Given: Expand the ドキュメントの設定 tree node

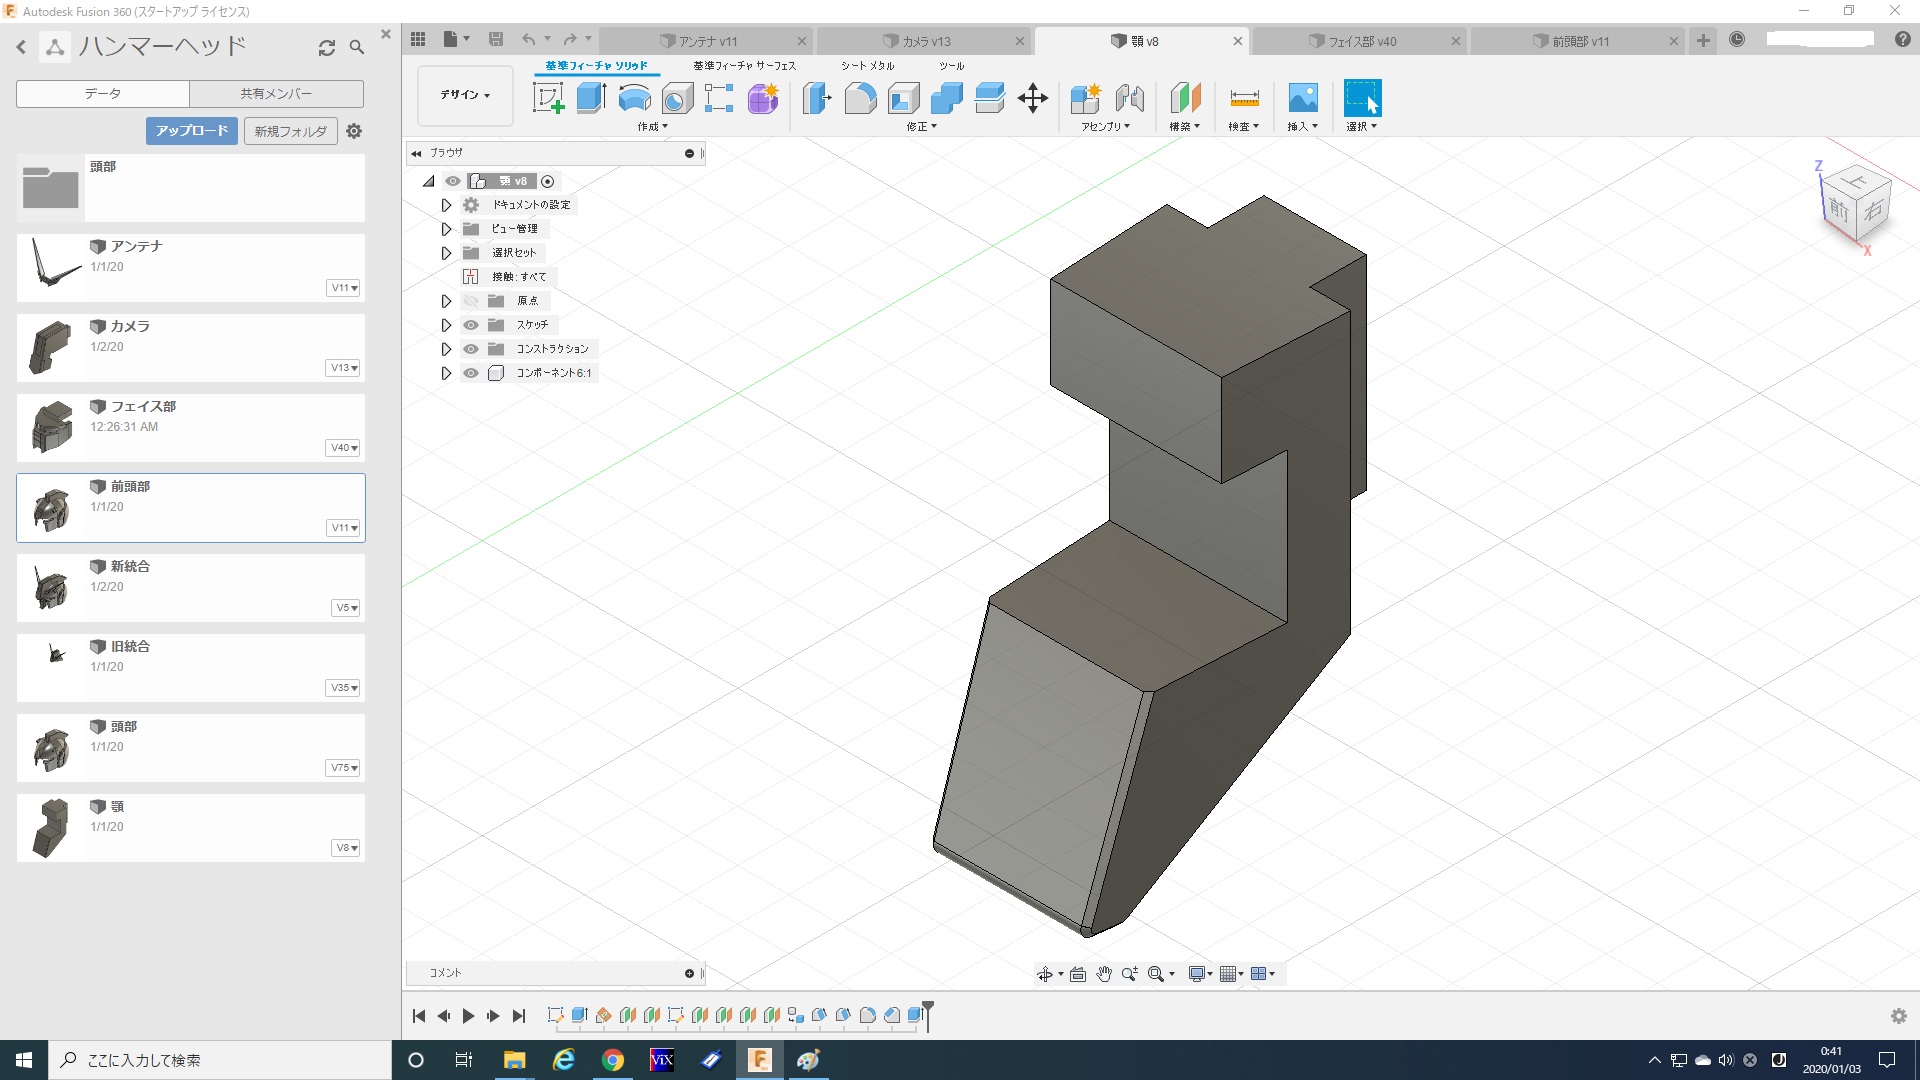Looking at the screenshot, I should [x=446, y=205].
